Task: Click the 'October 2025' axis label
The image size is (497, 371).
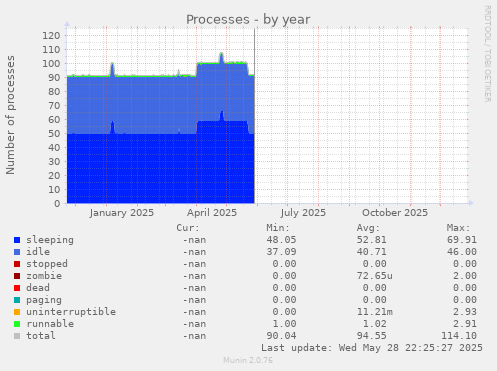Action: 395,213
